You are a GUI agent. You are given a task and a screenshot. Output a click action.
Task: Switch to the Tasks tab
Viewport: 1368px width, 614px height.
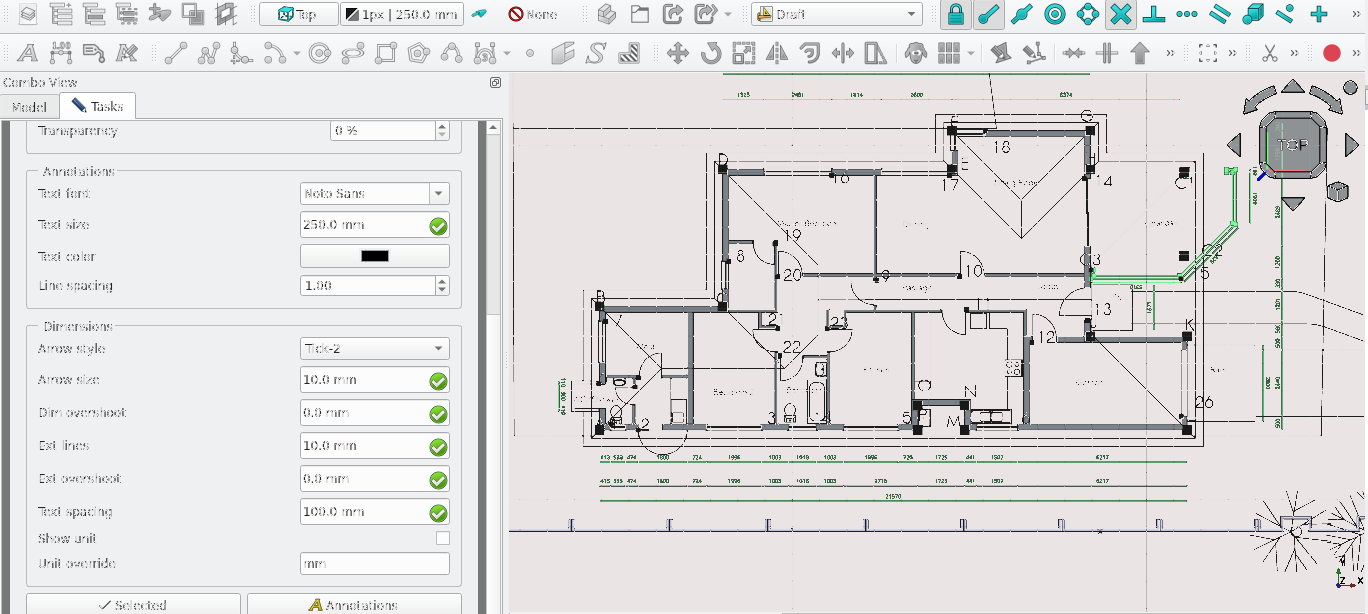[97, 106]
